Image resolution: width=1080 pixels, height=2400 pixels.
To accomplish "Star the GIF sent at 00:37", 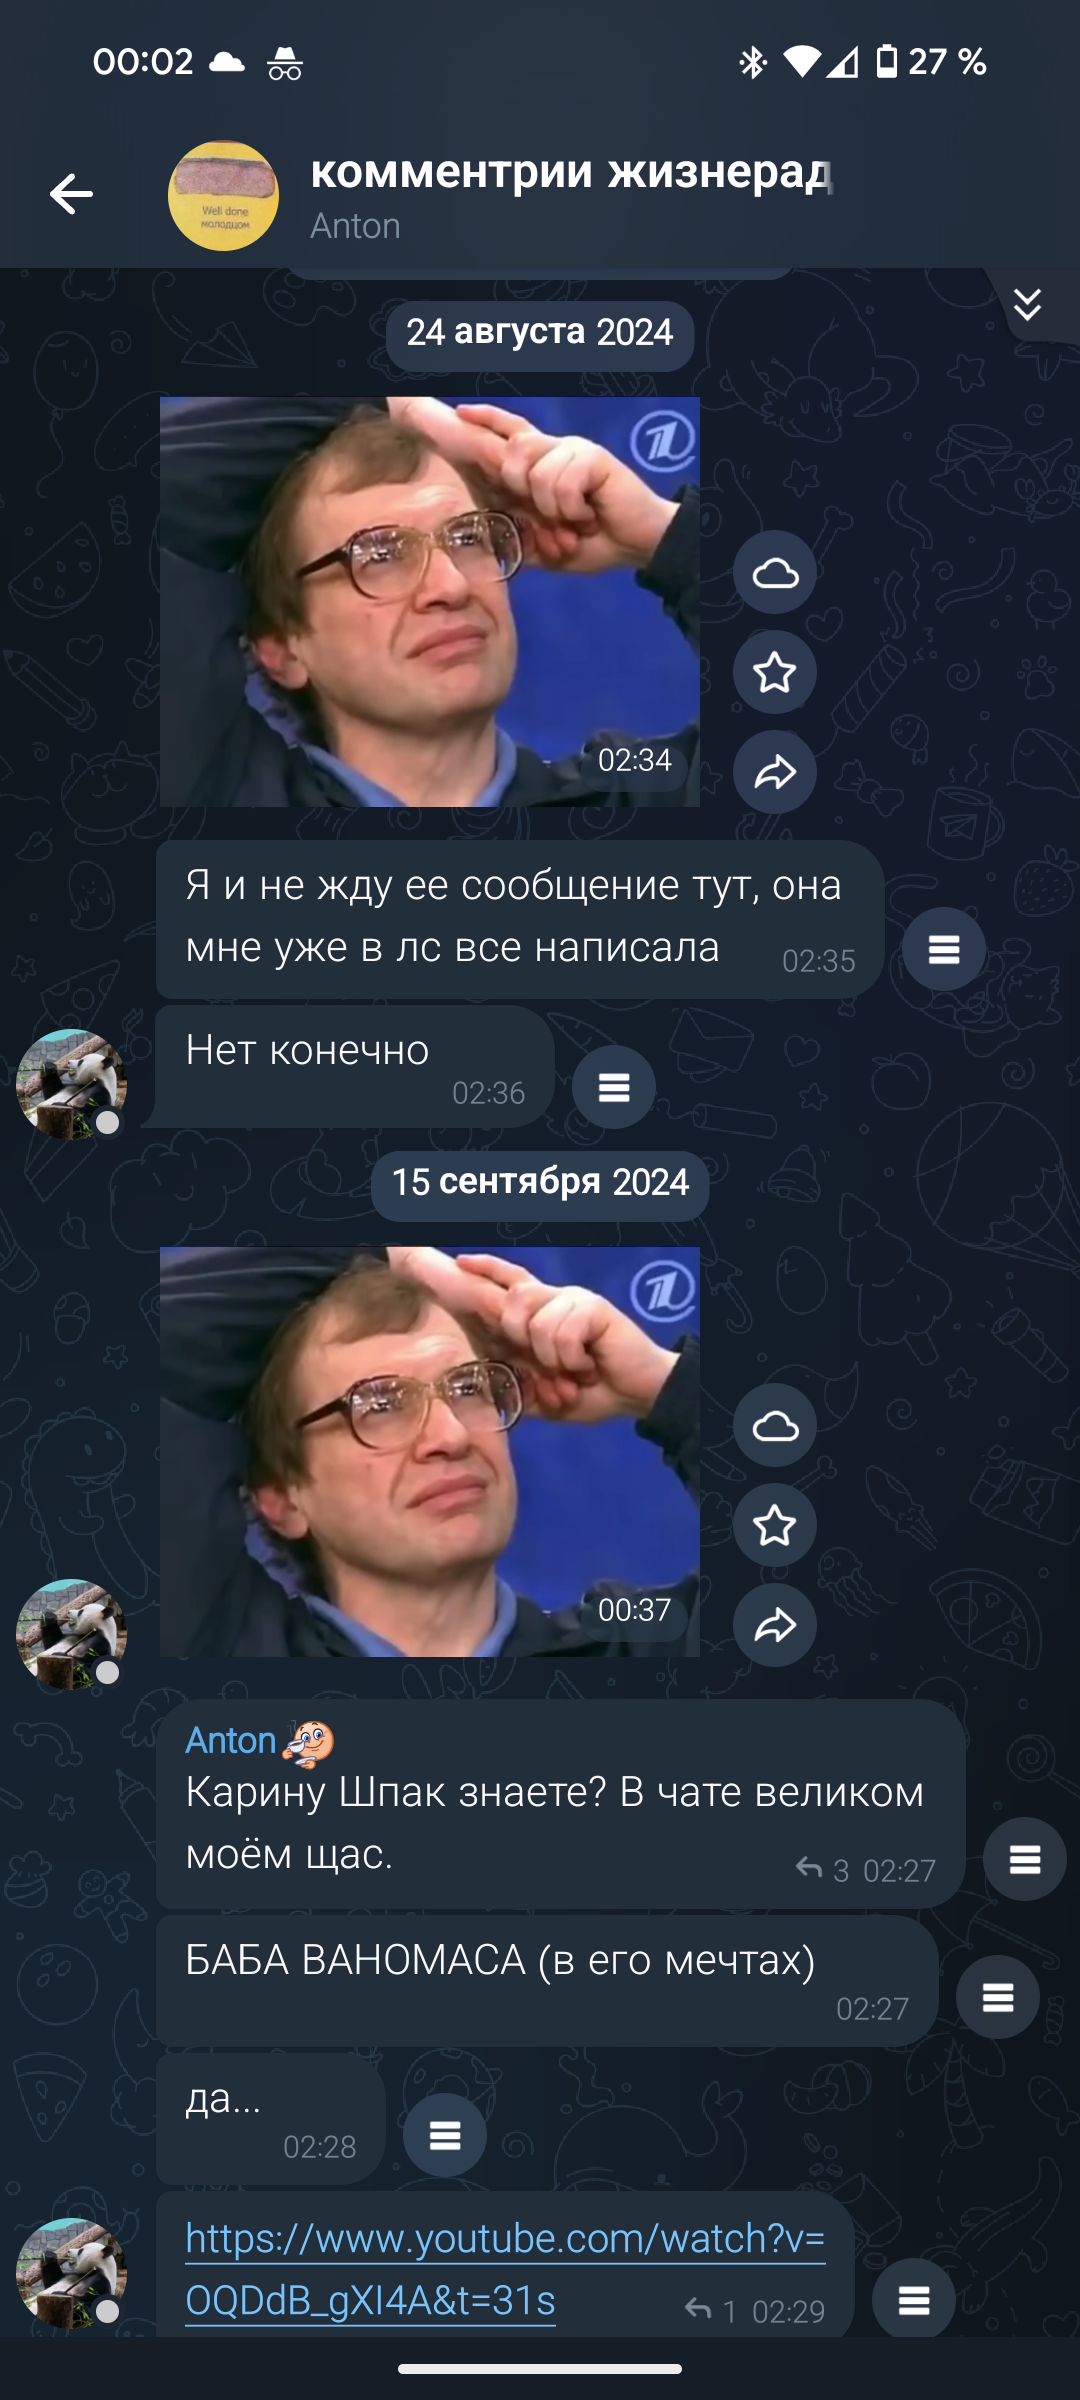I will (x=775, y=1525).
